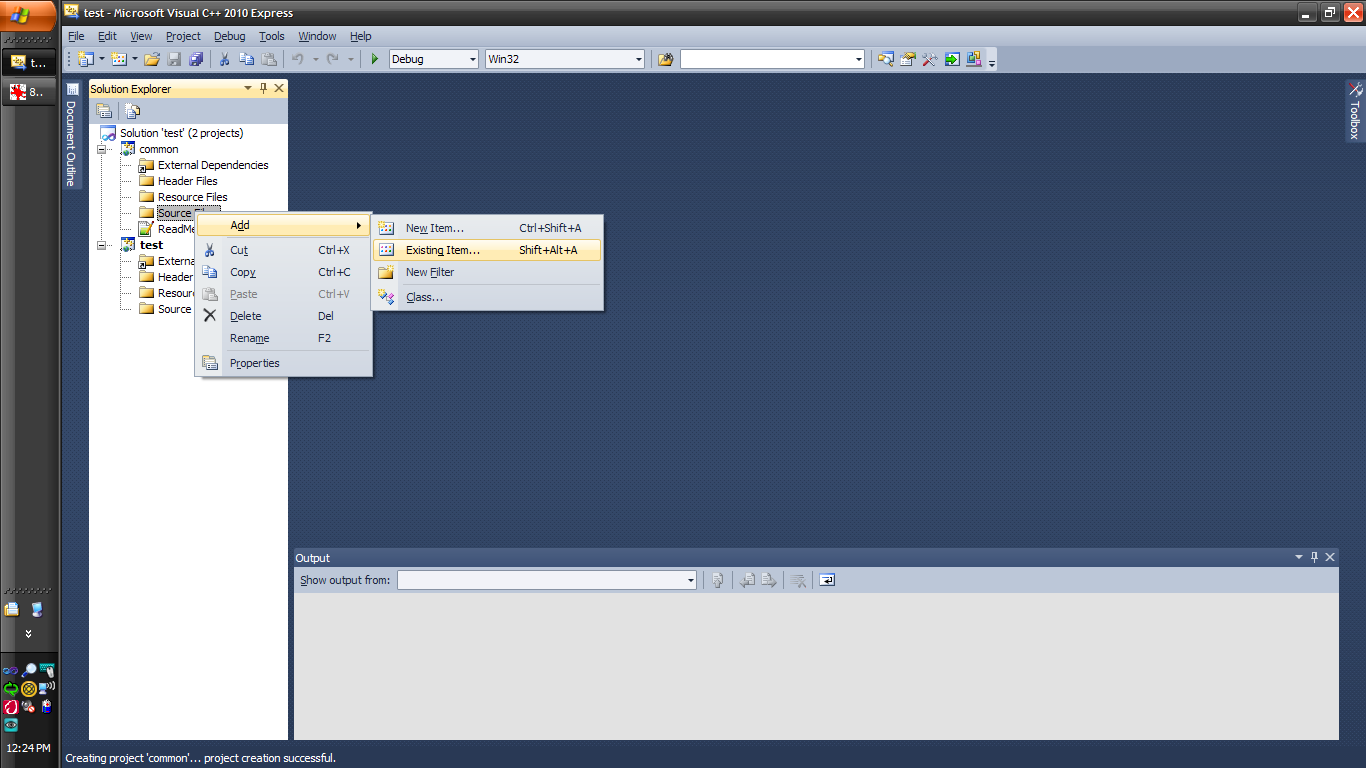Viewport: 1366px width, 768px height.
Task: Click the Copy icon in main toolbar
Action: (246, 59)
